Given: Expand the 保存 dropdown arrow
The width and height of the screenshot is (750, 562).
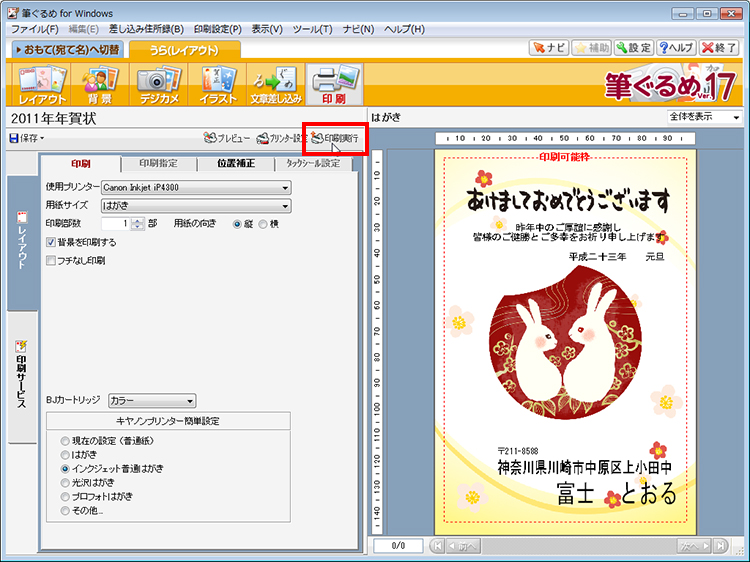Looking at the screenshot, I should point(42,138).
